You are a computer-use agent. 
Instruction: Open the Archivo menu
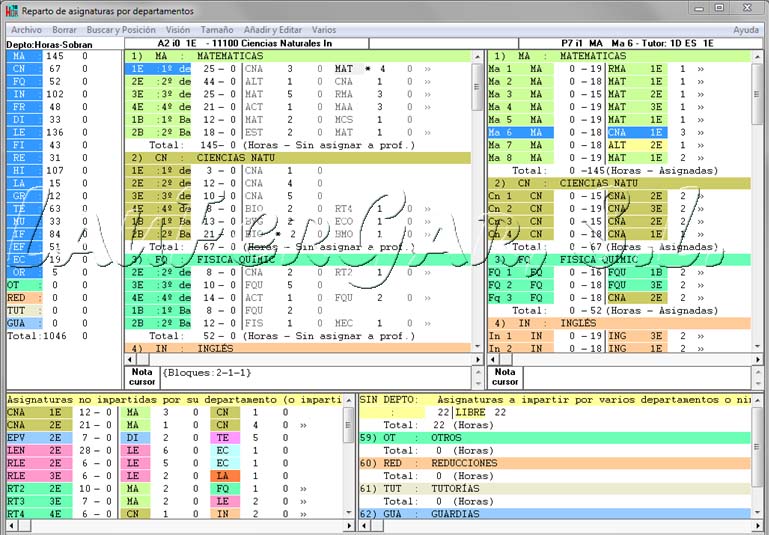tap(26, 30)
